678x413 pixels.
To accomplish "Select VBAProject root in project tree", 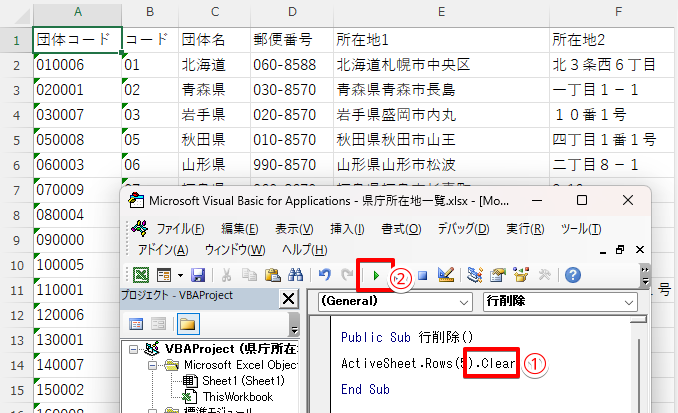I will pos(231,349).
